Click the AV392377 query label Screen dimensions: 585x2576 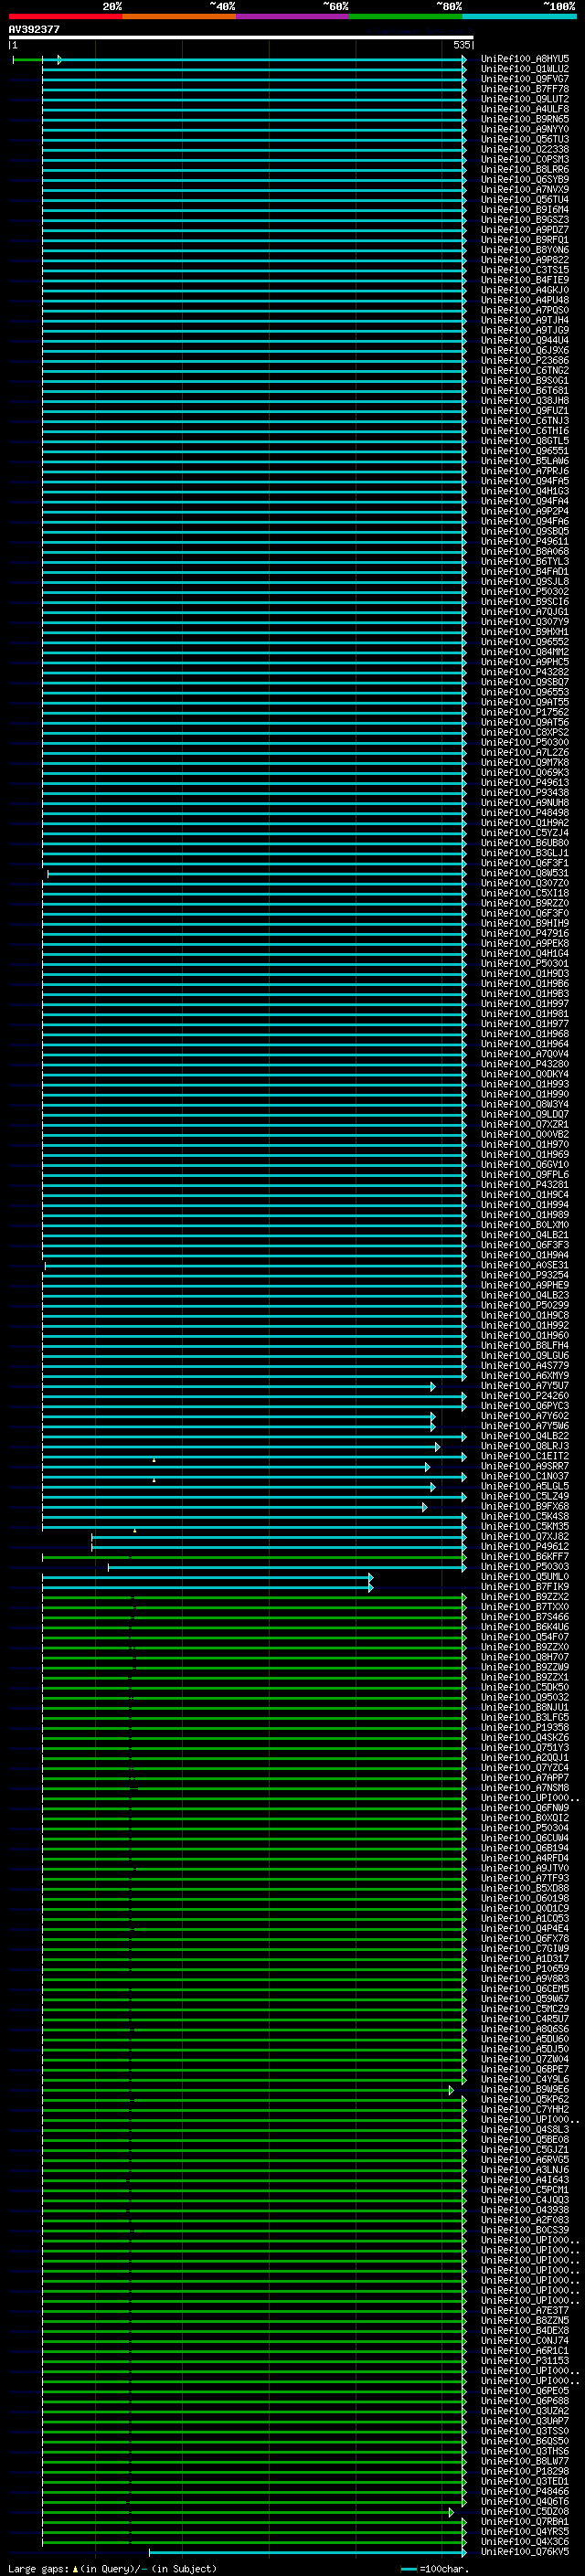coord(34,30)
